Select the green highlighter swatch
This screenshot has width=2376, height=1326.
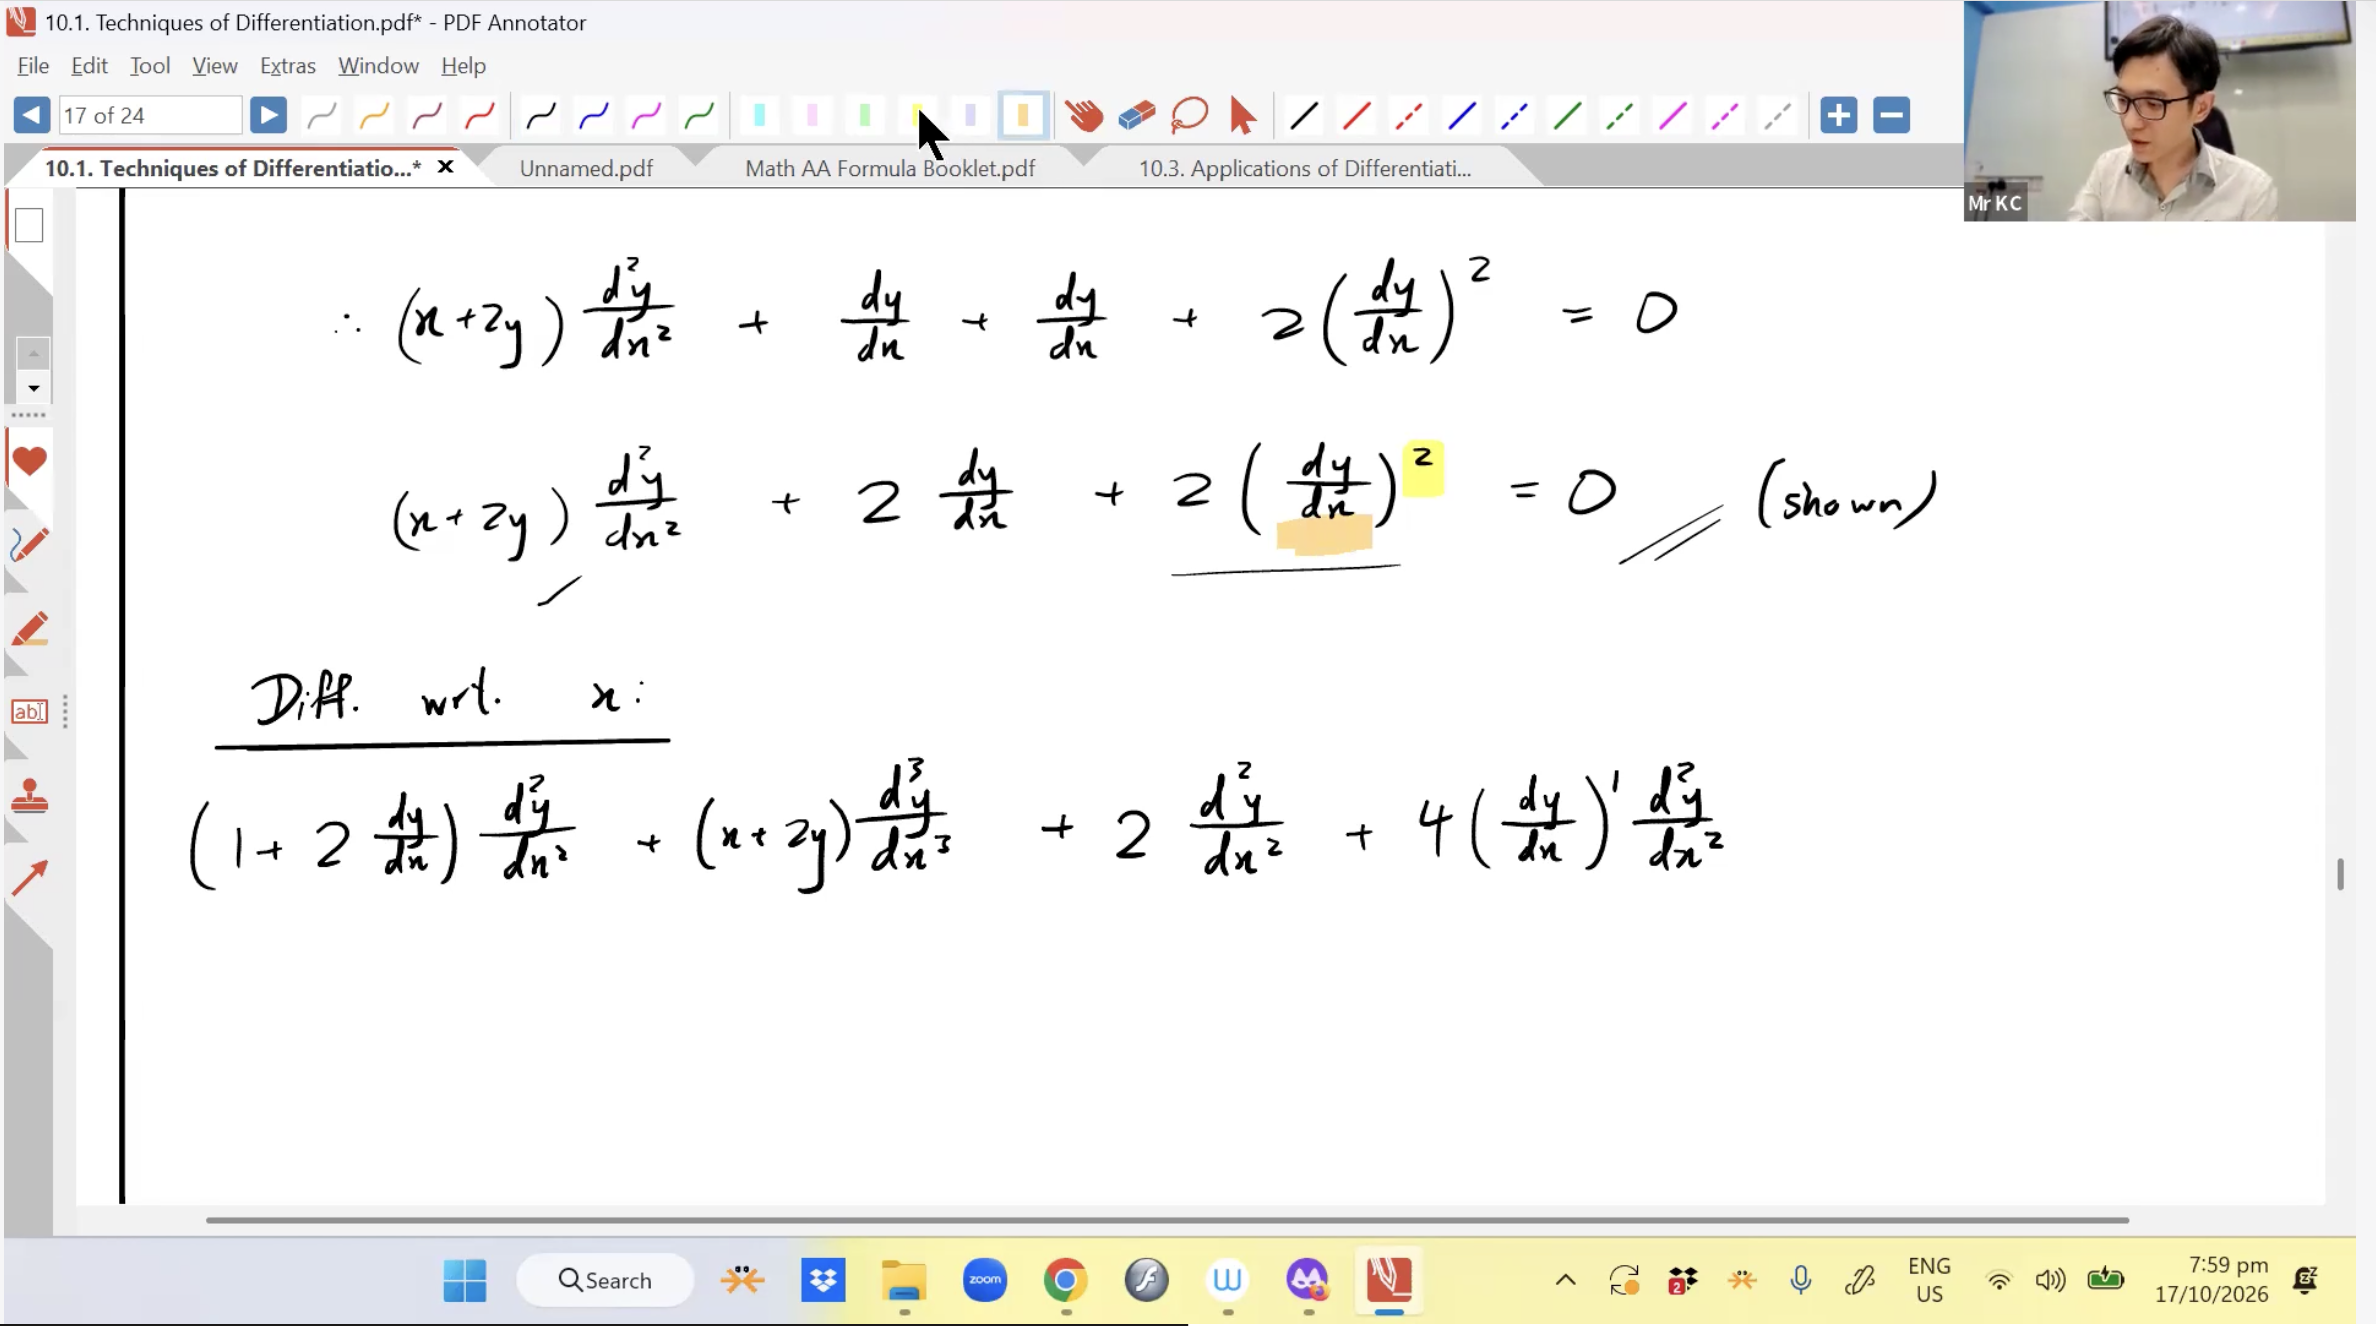click(865, 116)
